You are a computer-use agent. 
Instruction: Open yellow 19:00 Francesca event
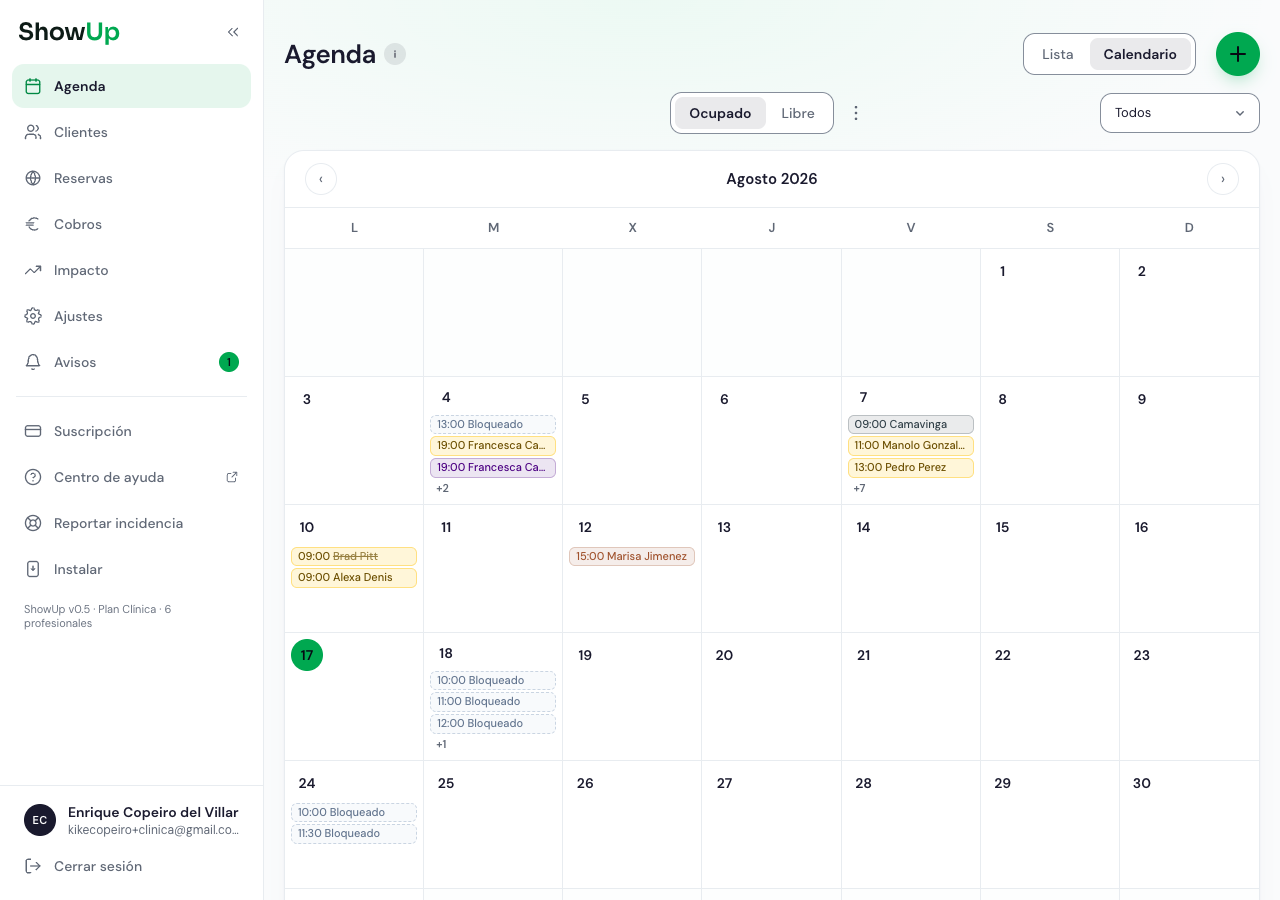pos(493,446)
